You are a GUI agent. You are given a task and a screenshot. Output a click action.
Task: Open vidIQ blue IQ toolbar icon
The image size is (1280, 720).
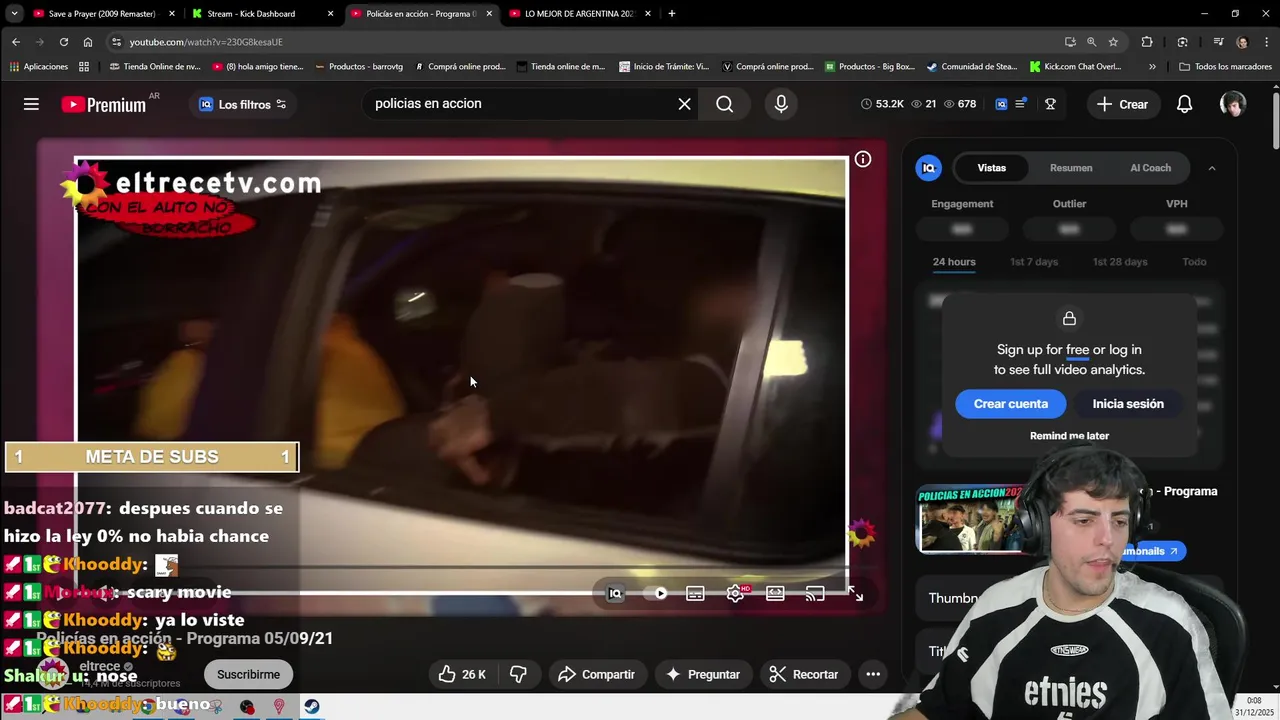[1001, 104]
